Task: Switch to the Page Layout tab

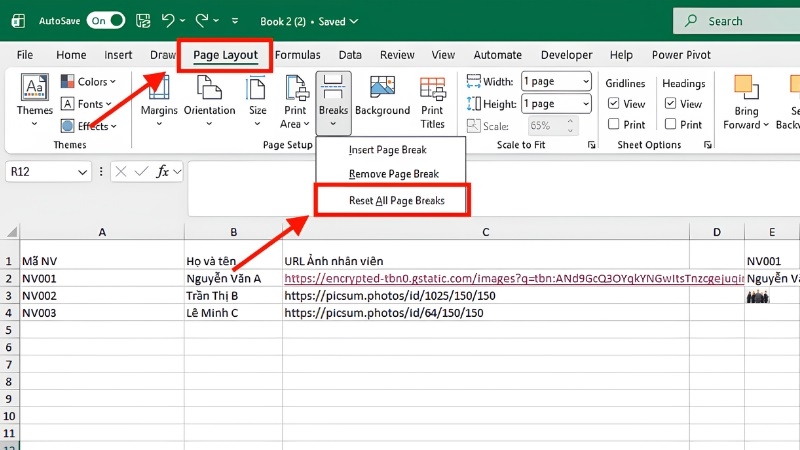Action: click(x=225, y=55)
